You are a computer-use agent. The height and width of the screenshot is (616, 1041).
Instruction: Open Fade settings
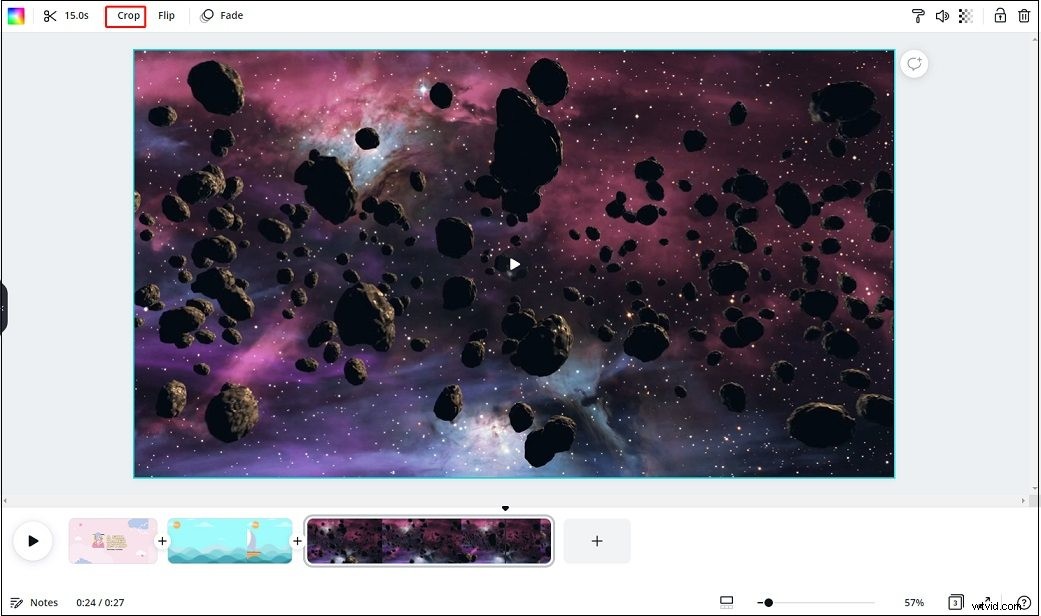222,15
